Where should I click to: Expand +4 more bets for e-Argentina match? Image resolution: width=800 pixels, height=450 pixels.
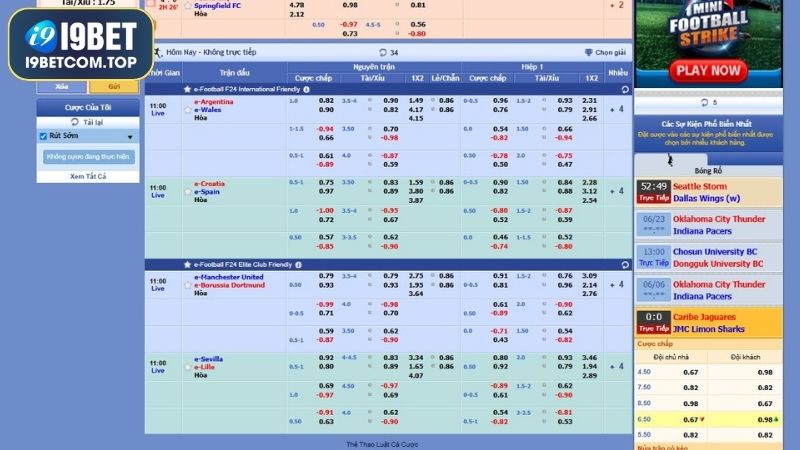click(x=619, y=109)
